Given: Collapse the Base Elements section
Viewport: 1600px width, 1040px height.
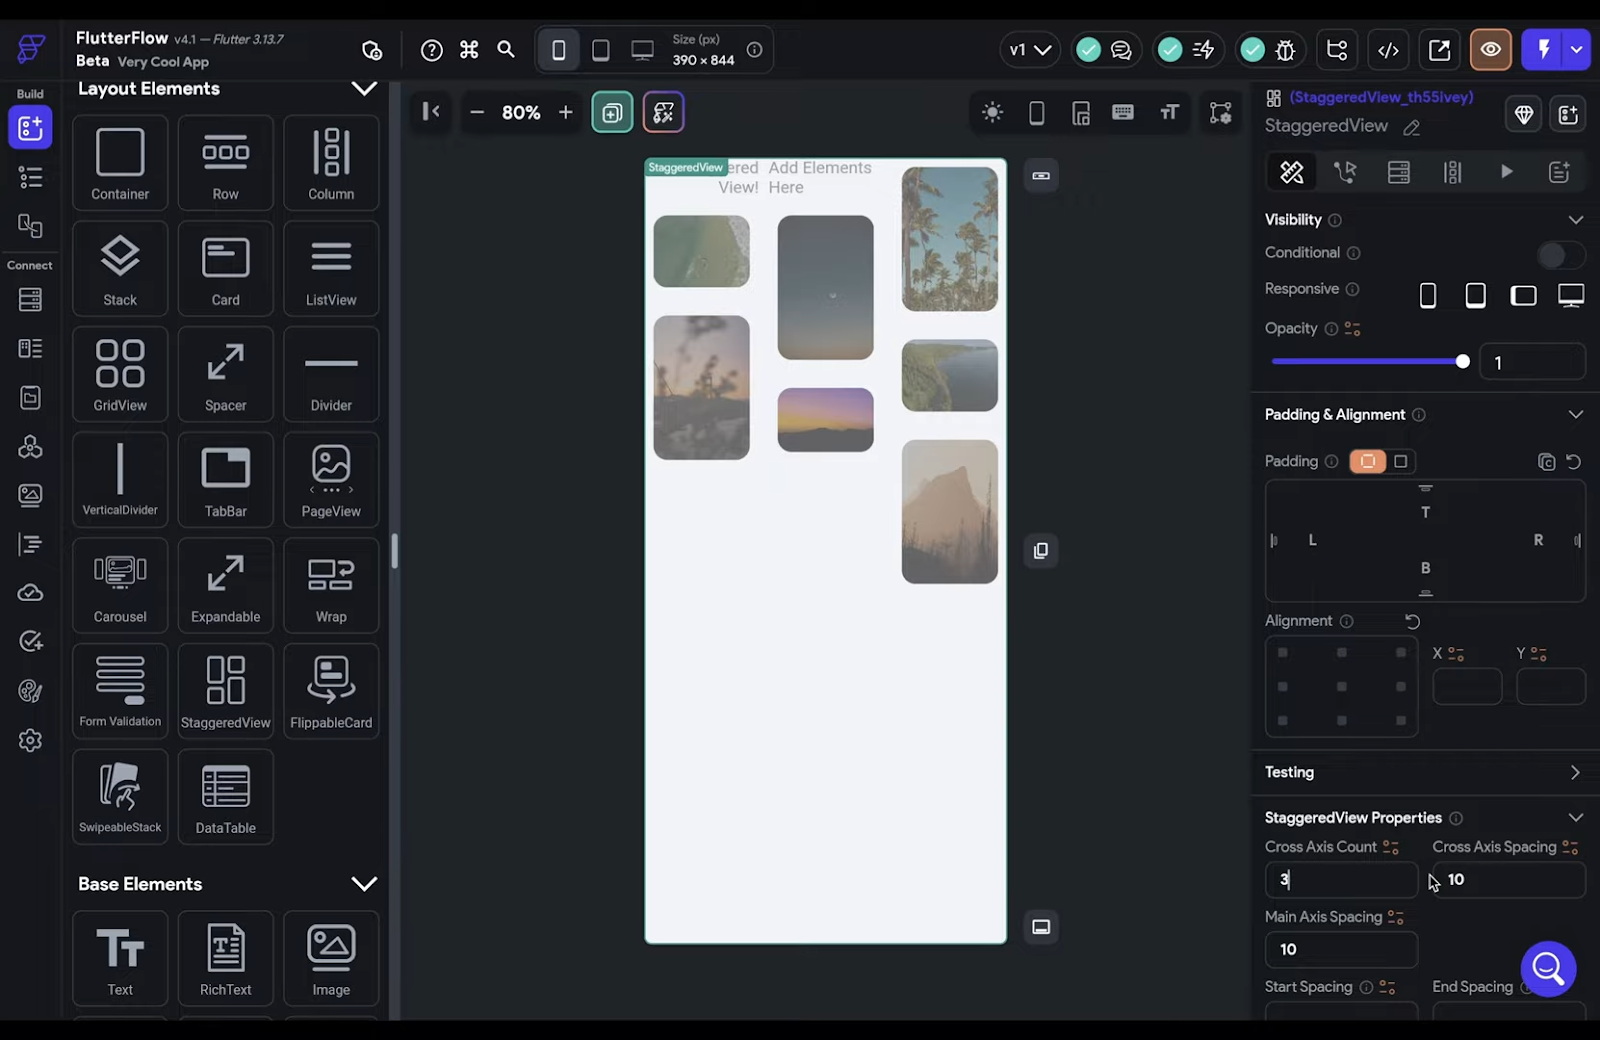Looking at the screenshot, I should pos(364,884).
